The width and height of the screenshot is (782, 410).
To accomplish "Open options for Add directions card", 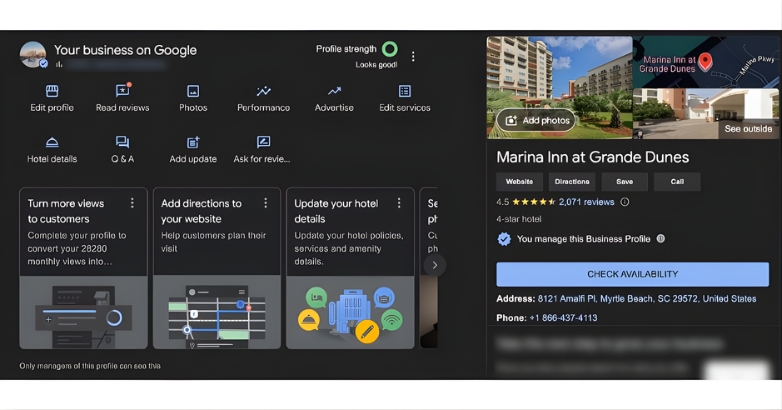I will point(265,203).
